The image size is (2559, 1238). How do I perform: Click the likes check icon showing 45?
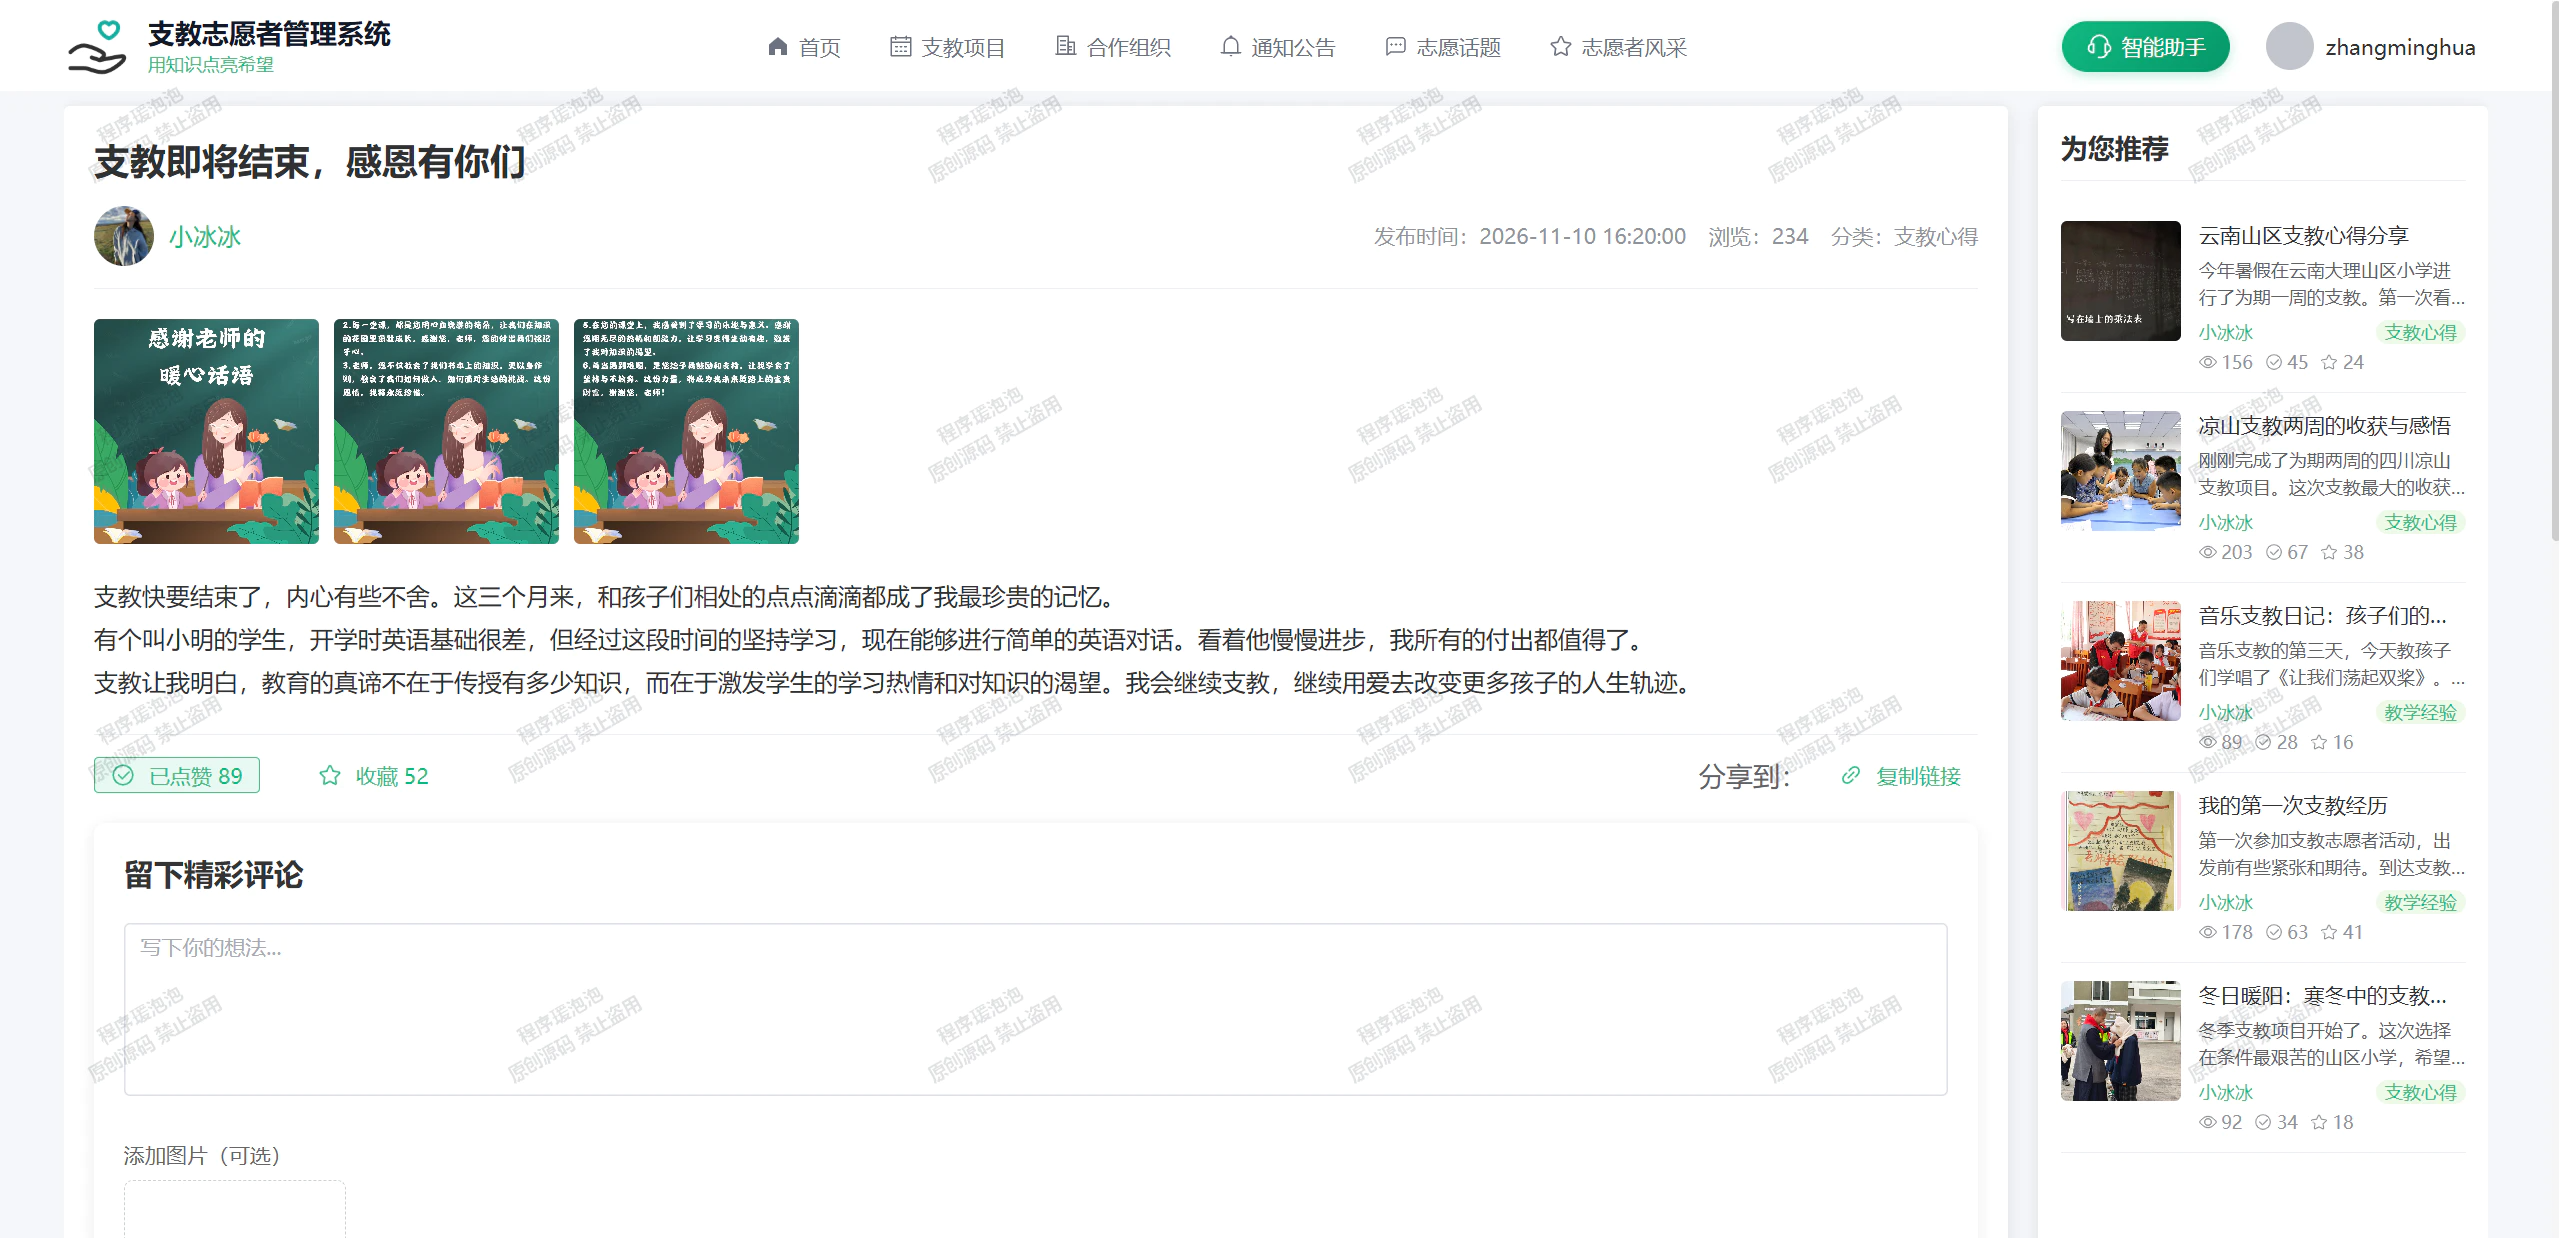(2274, 362)
